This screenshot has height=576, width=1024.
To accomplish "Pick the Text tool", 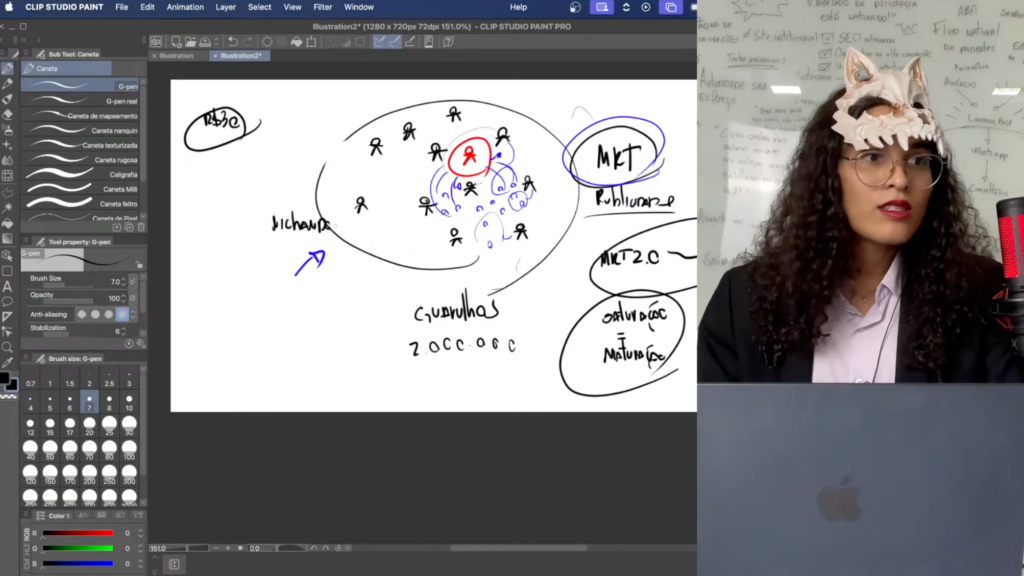I will (7, 286).
